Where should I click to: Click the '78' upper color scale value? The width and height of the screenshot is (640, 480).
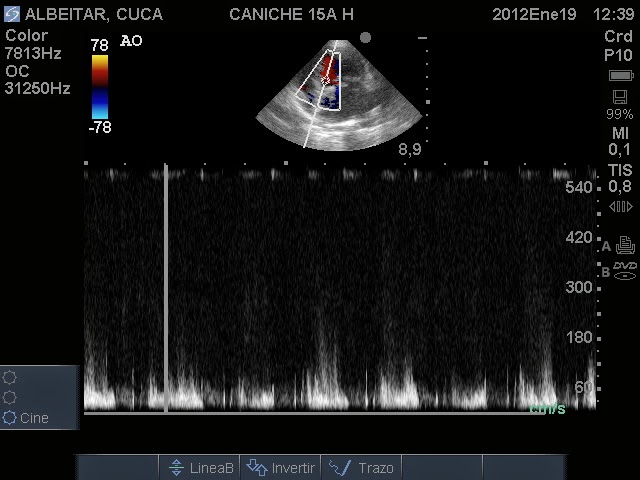[x=100, y=45]
